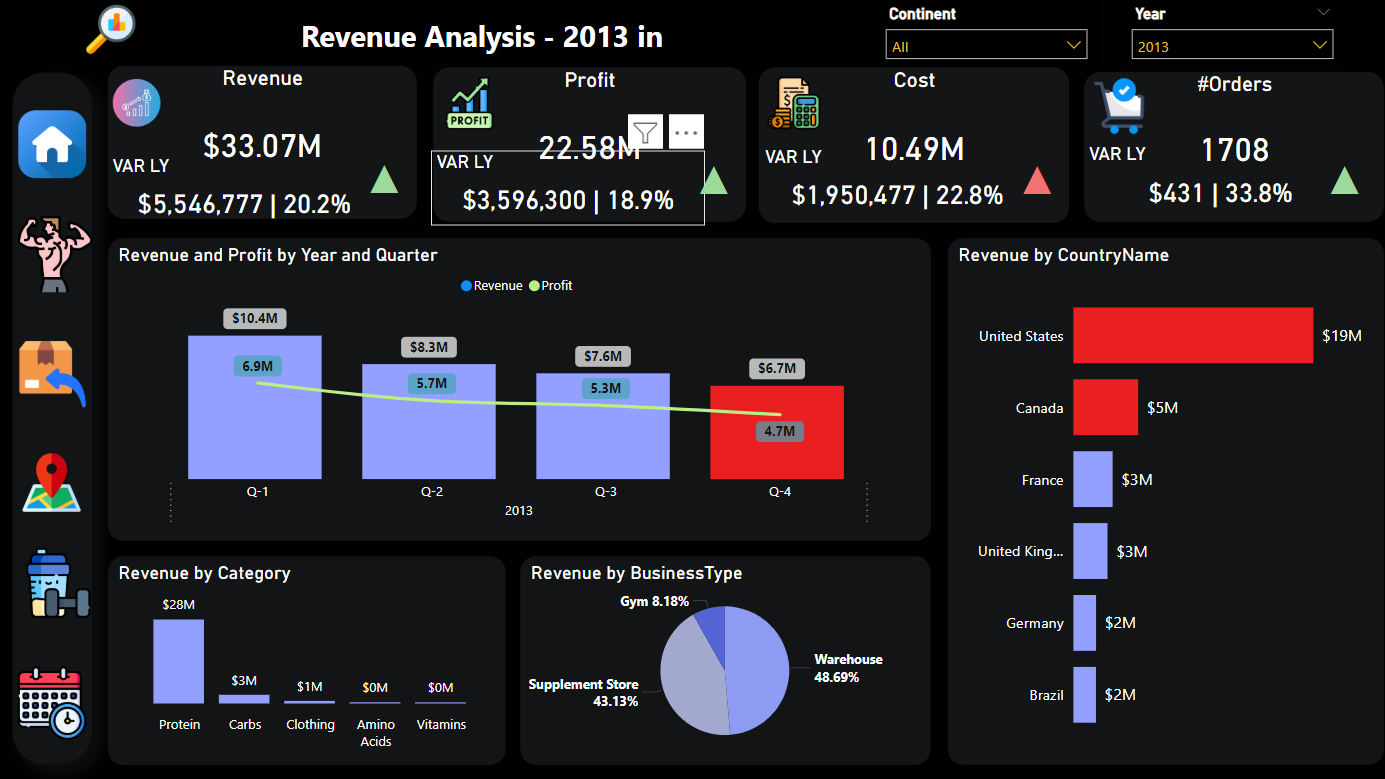The image size is (1385, 779).
Task: Select the Protein category bar
Action: pos(179,661)
